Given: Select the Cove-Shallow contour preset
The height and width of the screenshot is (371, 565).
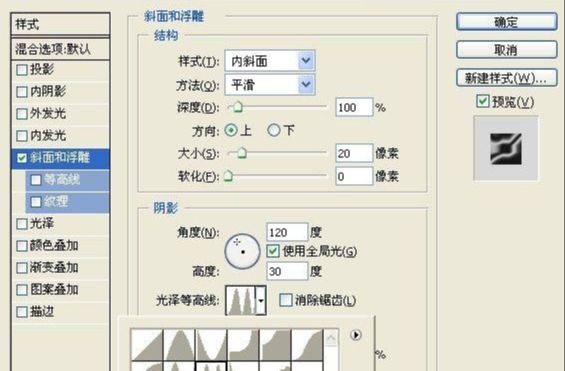Looking at the screenshot, I should [x=275, y=345].
